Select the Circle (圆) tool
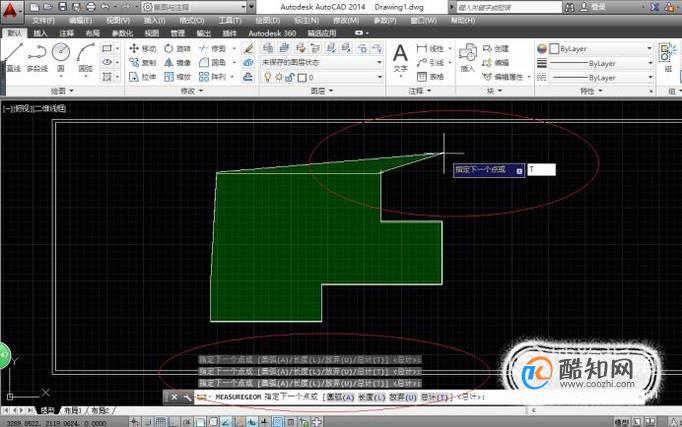 [61, 57]
